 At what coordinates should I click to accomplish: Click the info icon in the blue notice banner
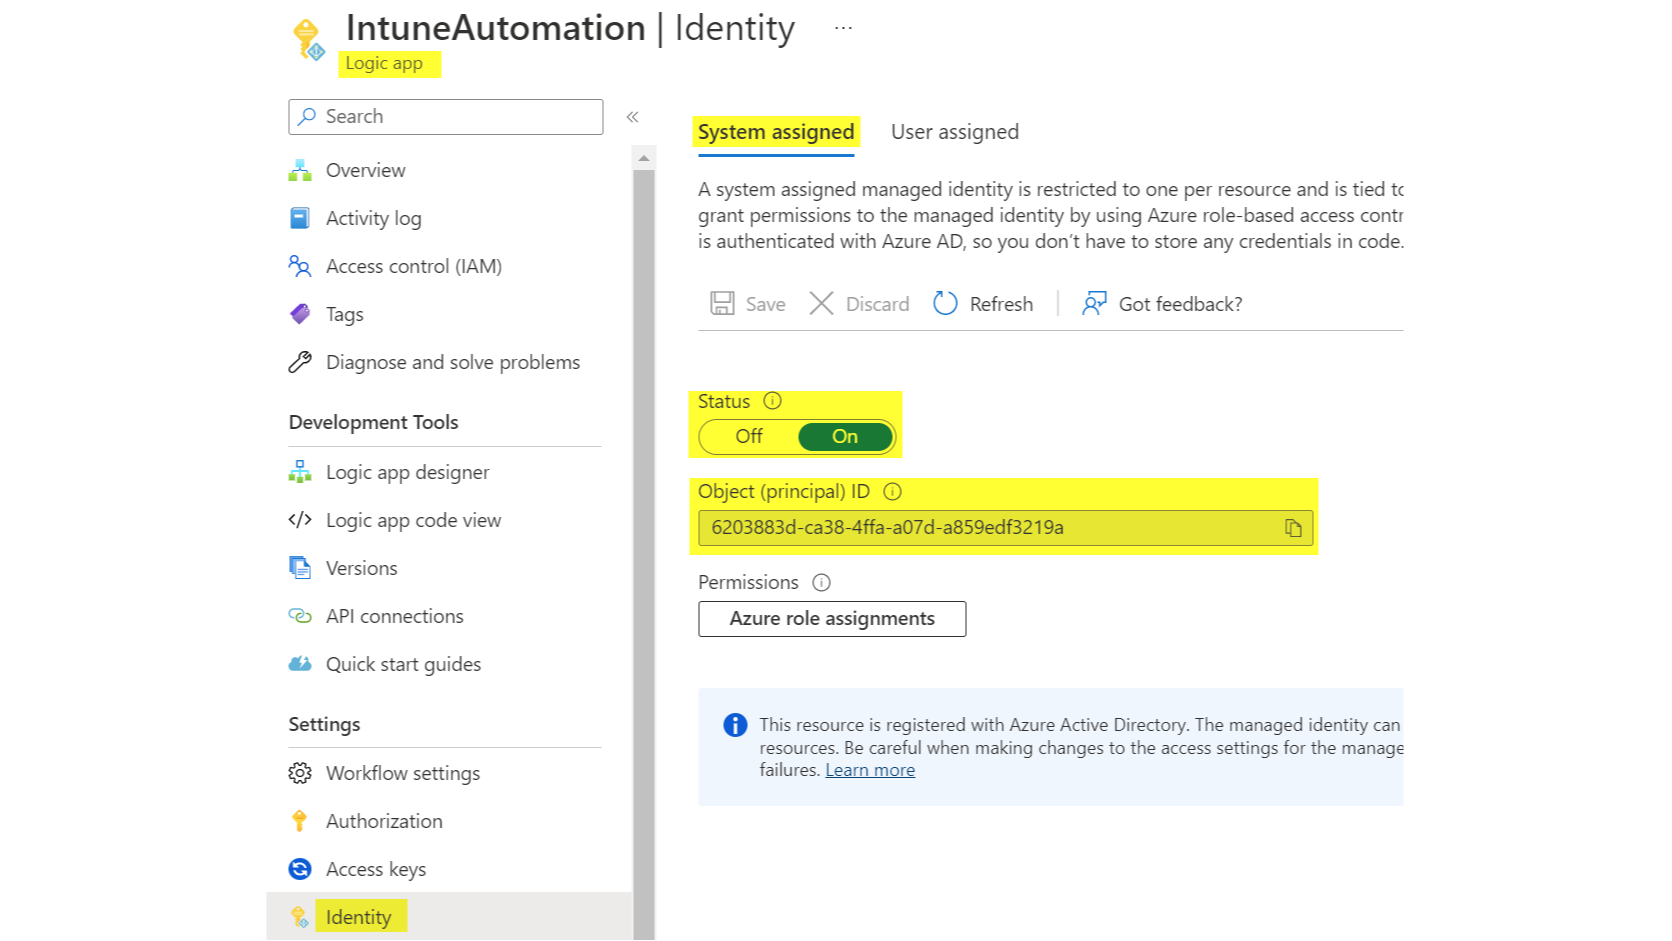click(735, 725)
